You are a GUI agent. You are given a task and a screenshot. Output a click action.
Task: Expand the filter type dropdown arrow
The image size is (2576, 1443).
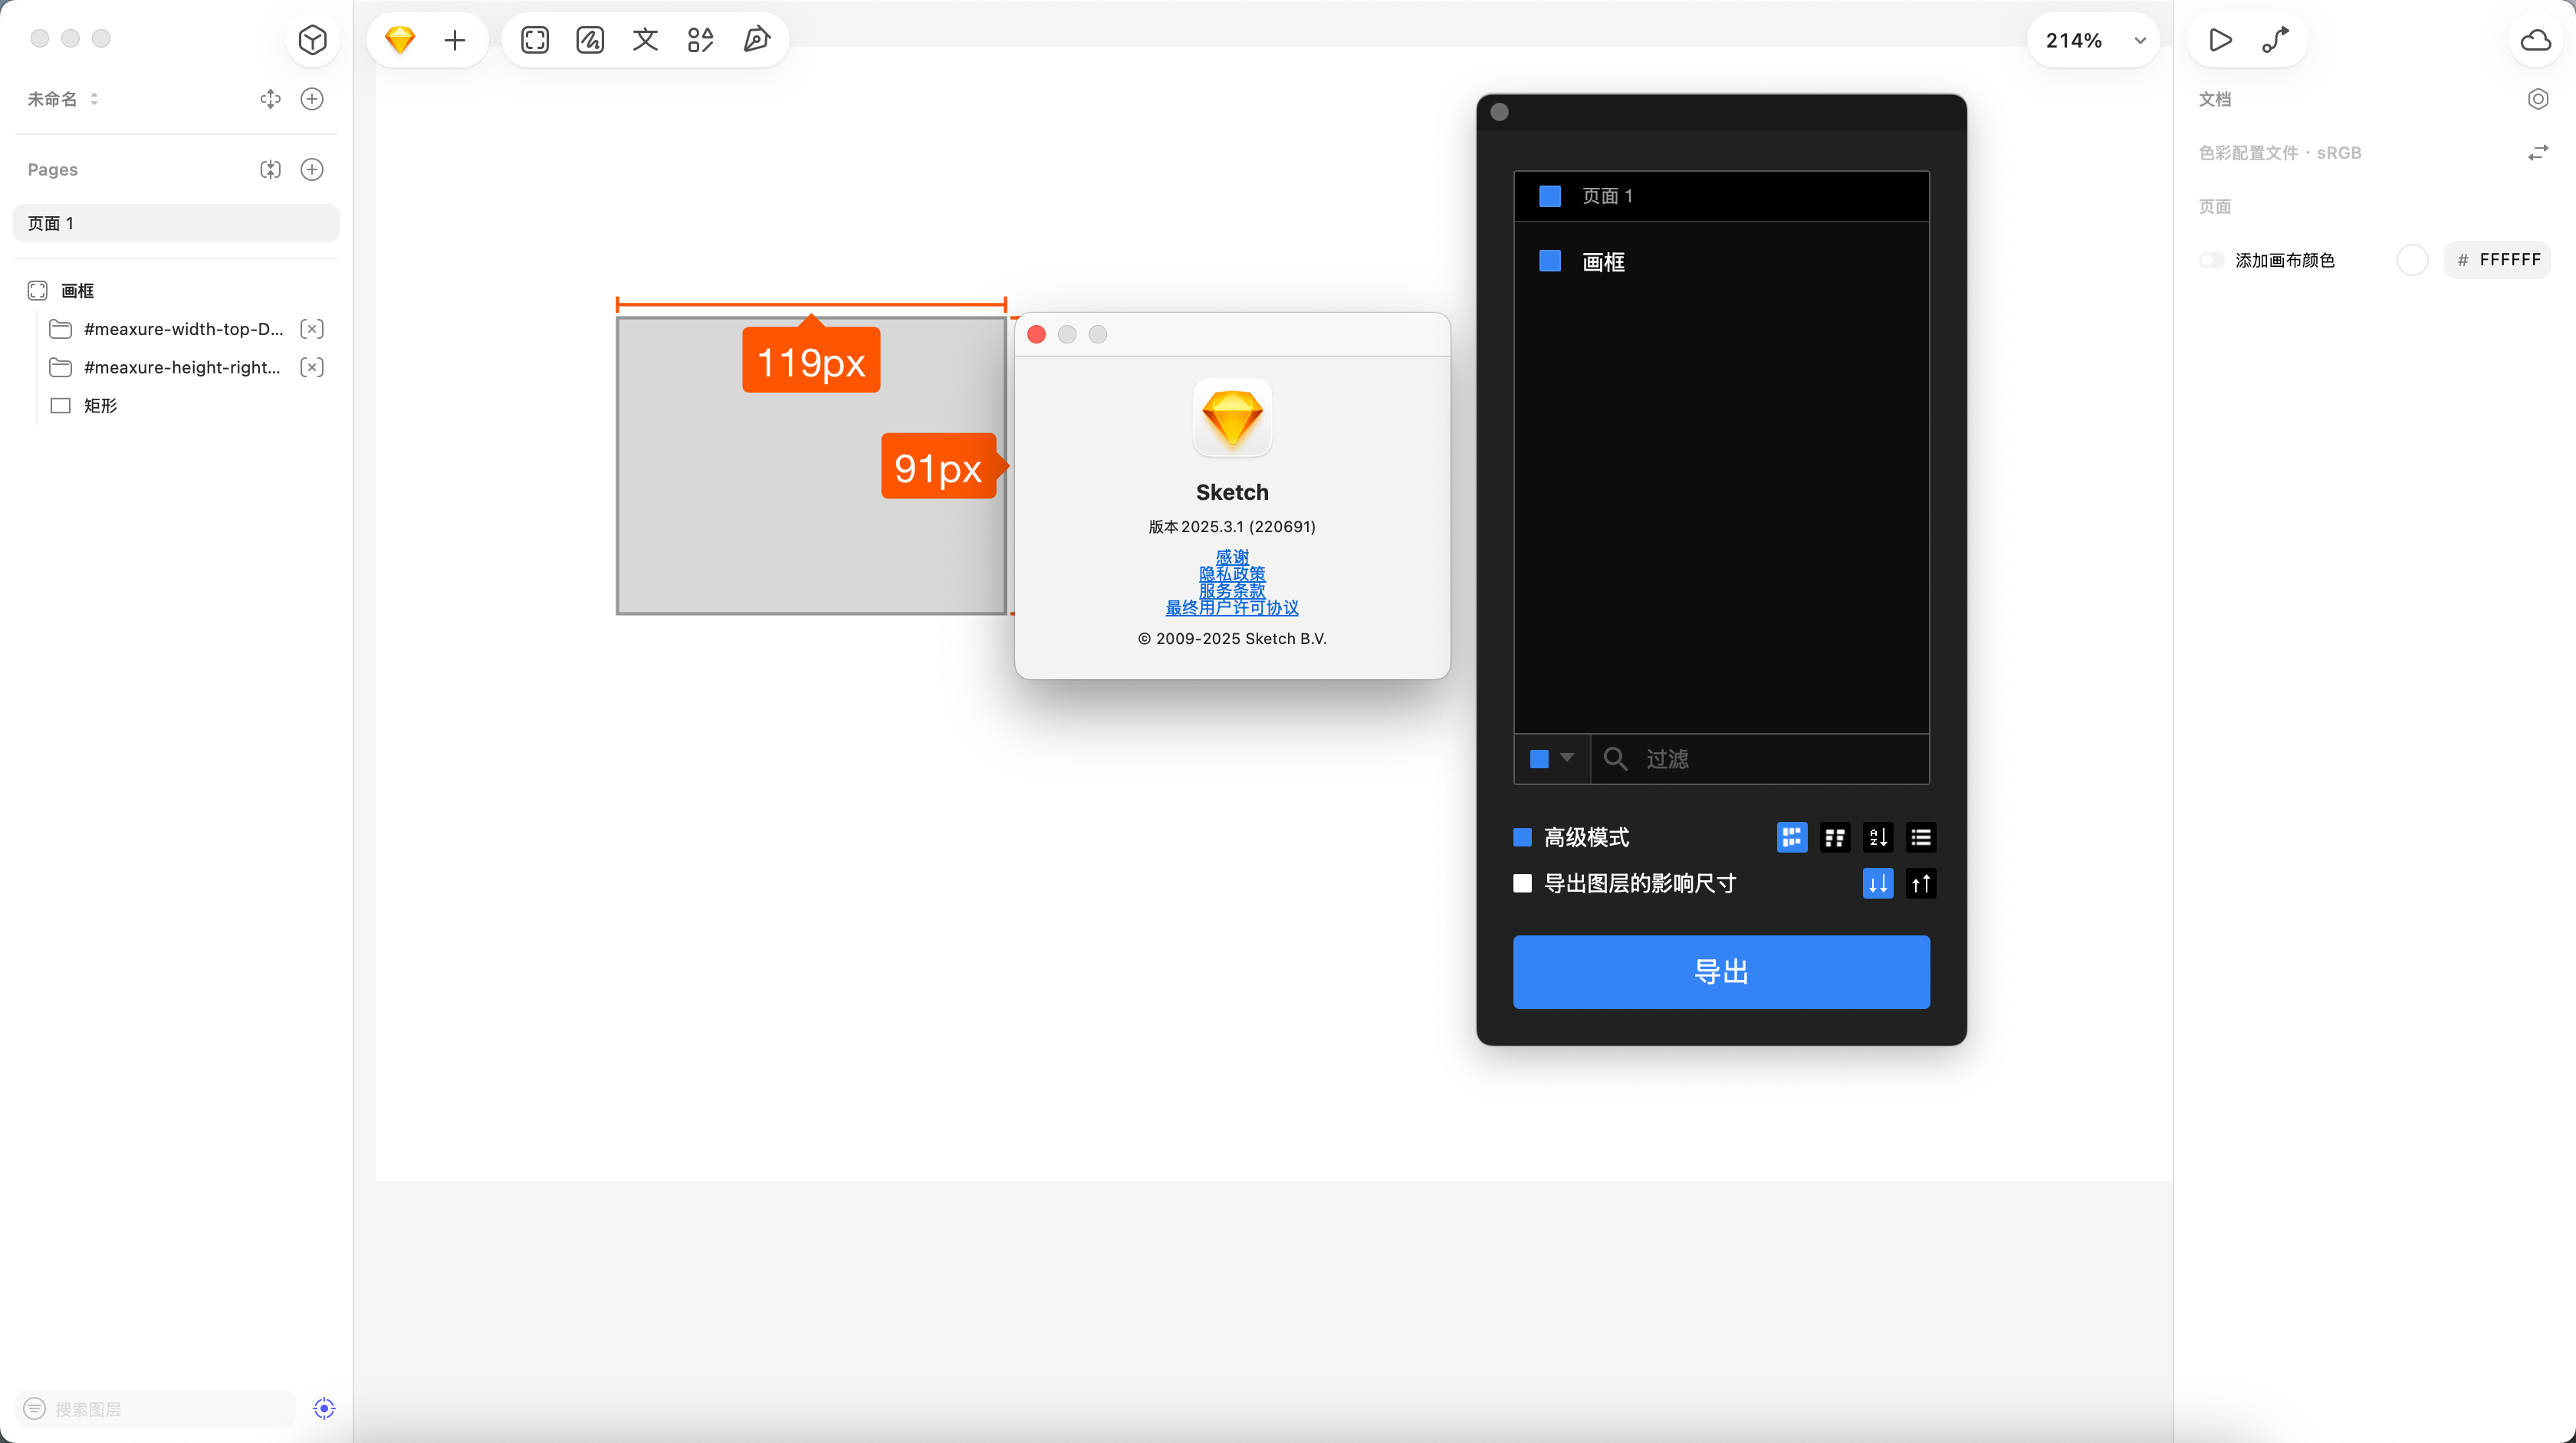point(1567,758)
